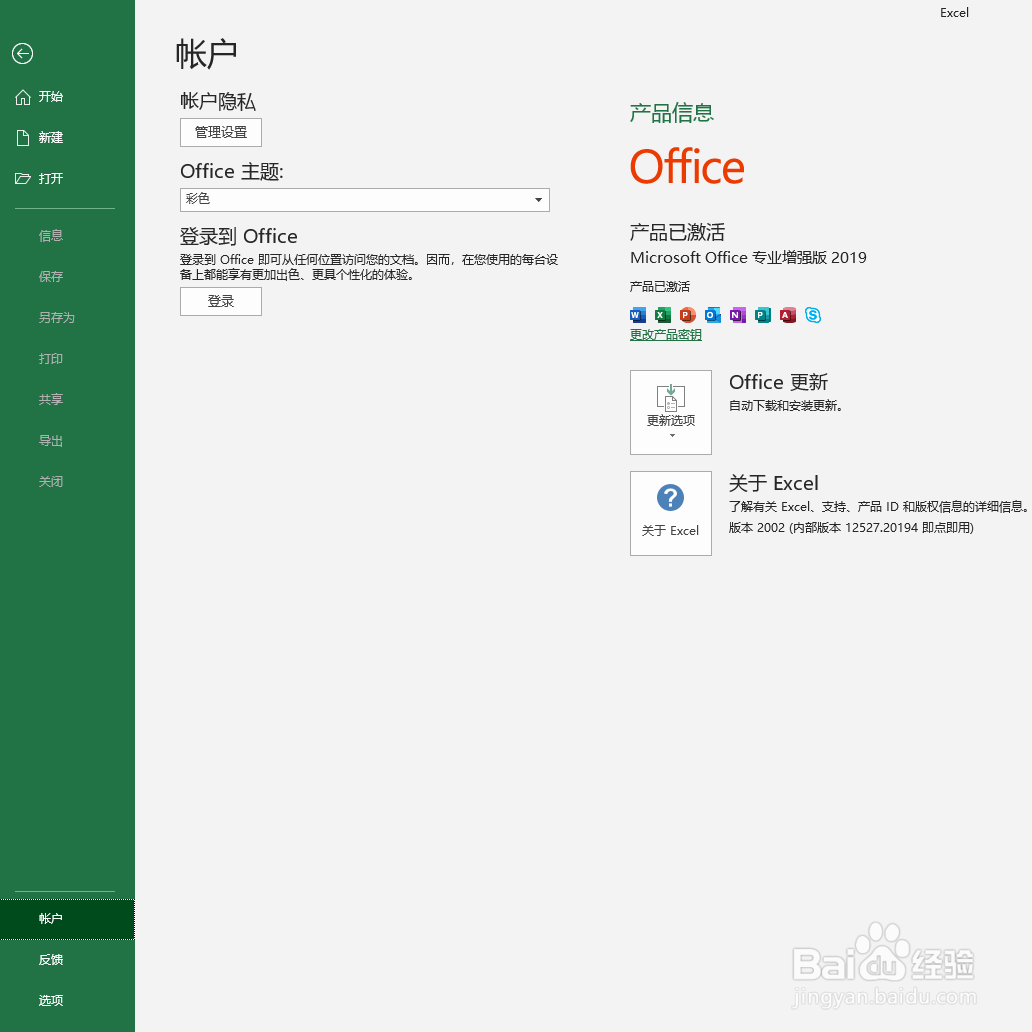Click the Word app icon
The image size is (1032, 1032).
[x=637, y=315]
